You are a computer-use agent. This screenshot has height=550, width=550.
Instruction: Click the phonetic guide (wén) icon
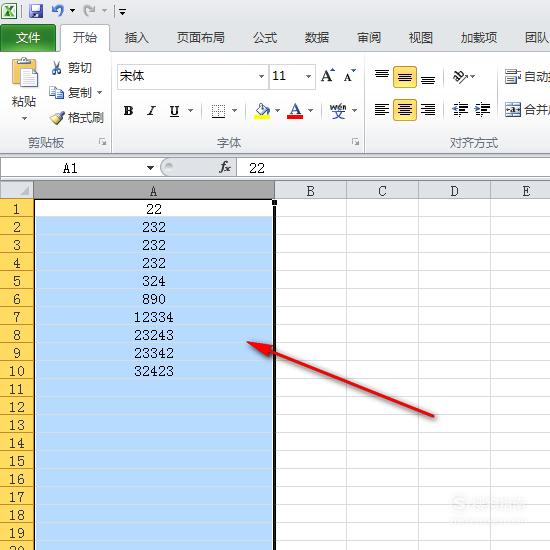338,111
